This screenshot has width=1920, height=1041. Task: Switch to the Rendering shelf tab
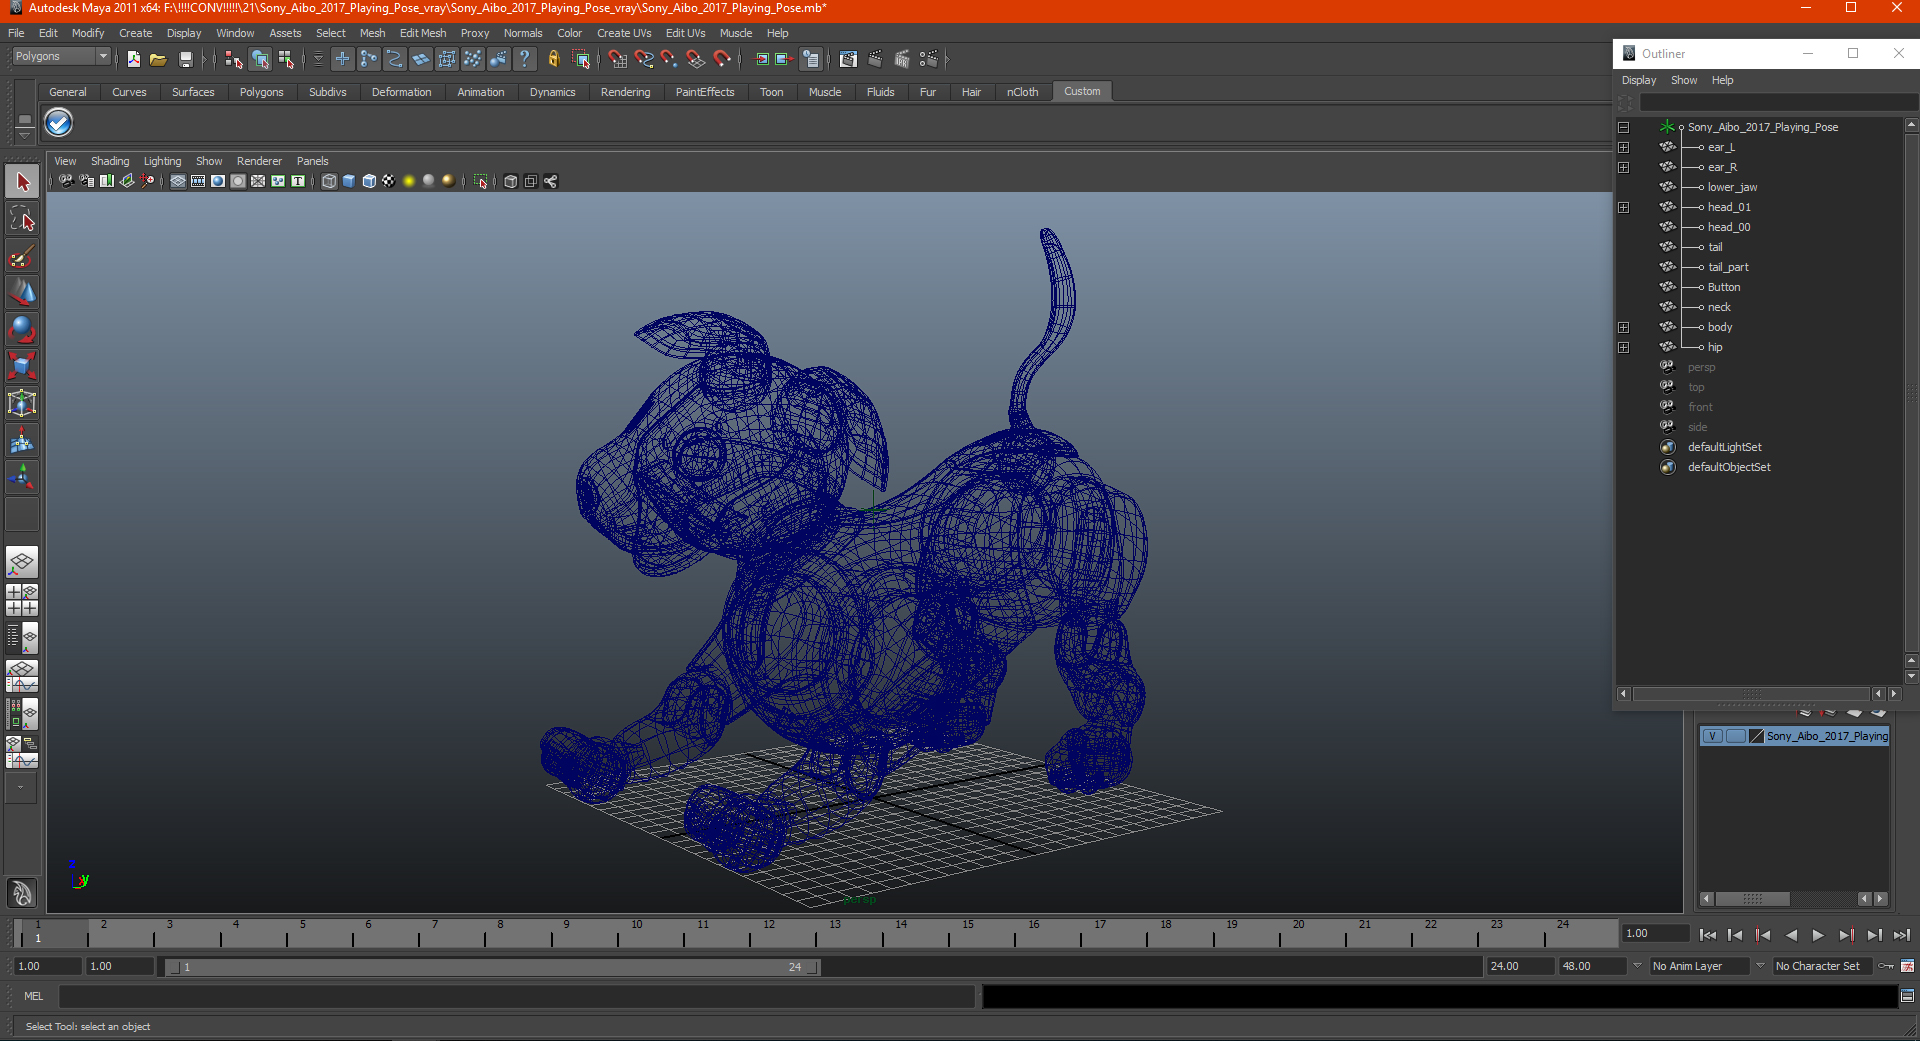pos(625,92)
